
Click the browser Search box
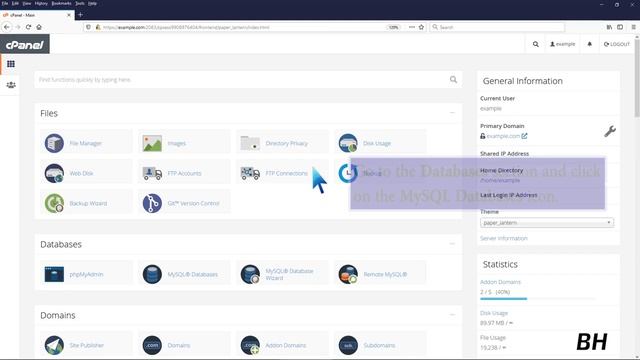497,27
